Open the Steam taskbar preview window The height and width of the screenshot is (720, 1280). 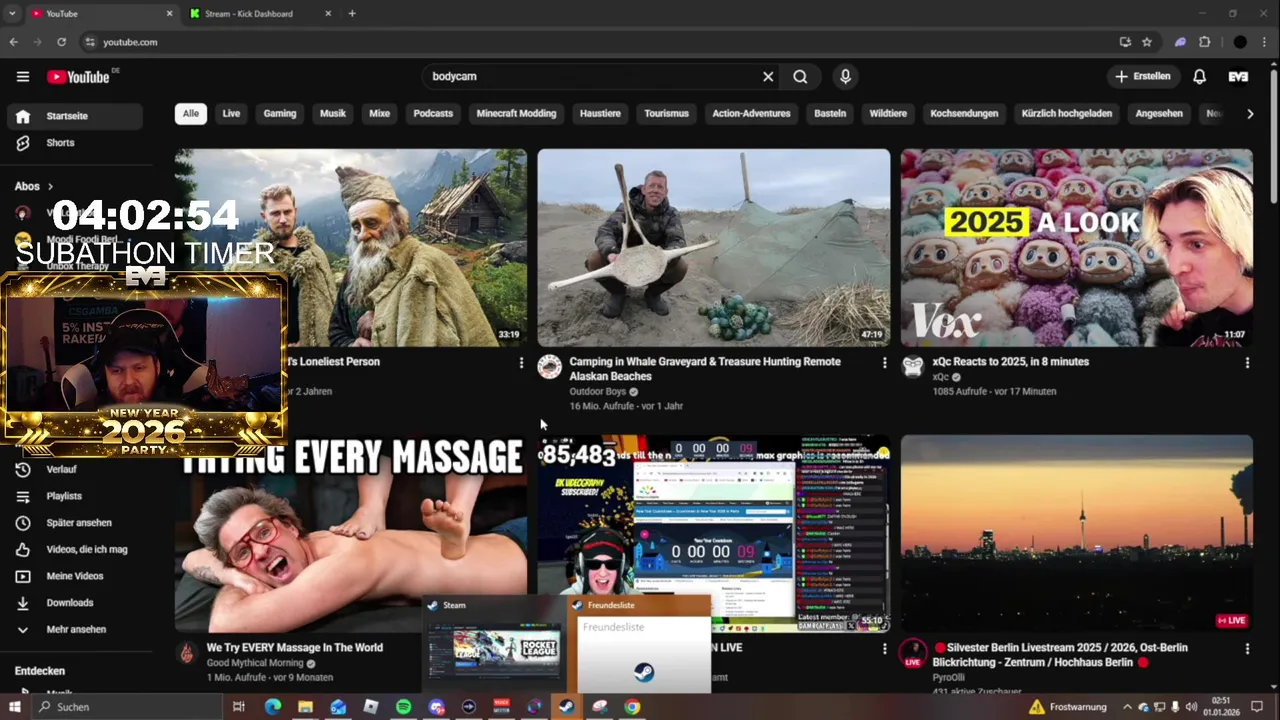pos(495,643)
